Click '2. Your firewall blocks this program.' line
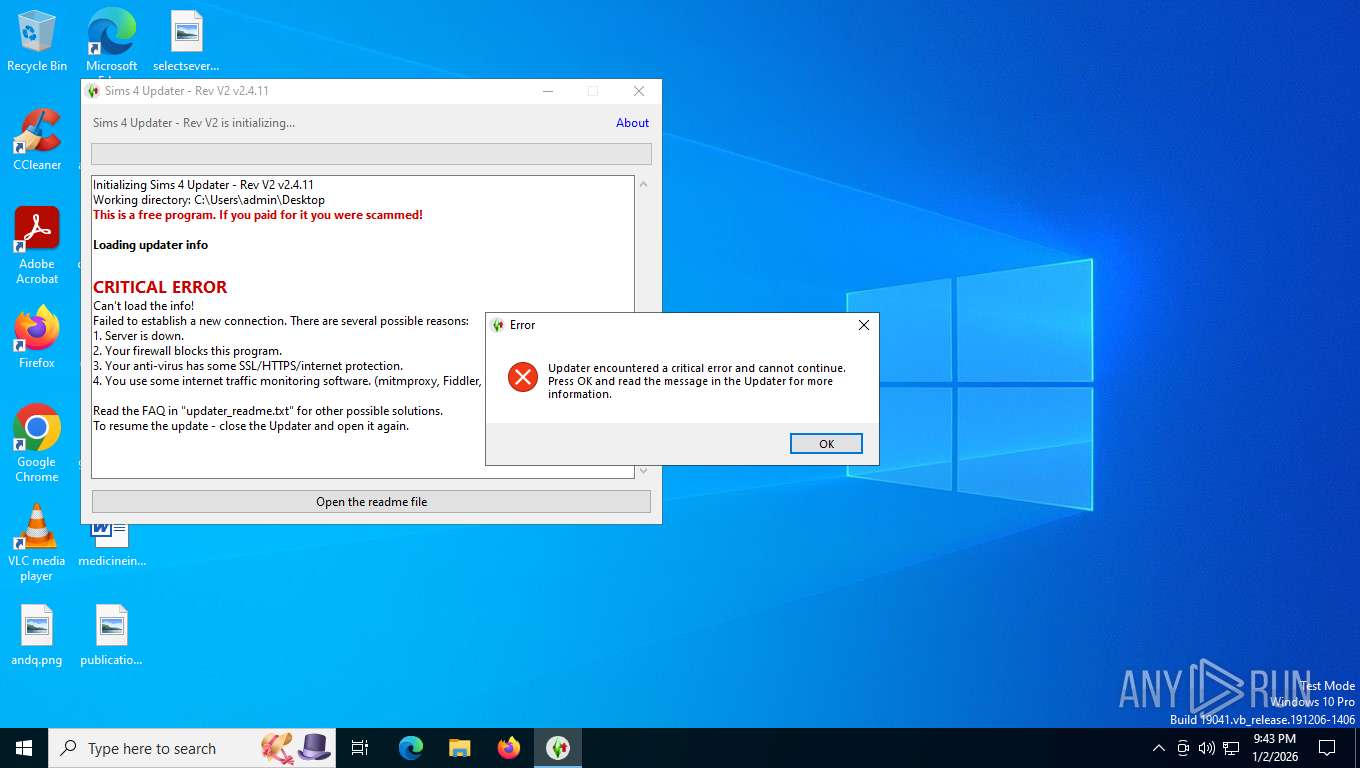The image size is (1360, 768). point(187,351)
